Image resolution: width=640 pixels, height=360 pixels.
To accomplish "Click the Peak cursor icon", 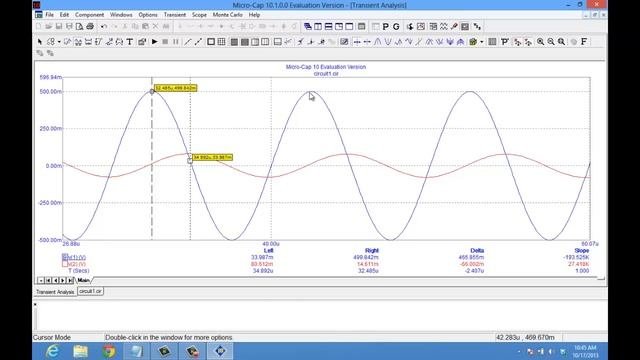I will pos(378,42).
